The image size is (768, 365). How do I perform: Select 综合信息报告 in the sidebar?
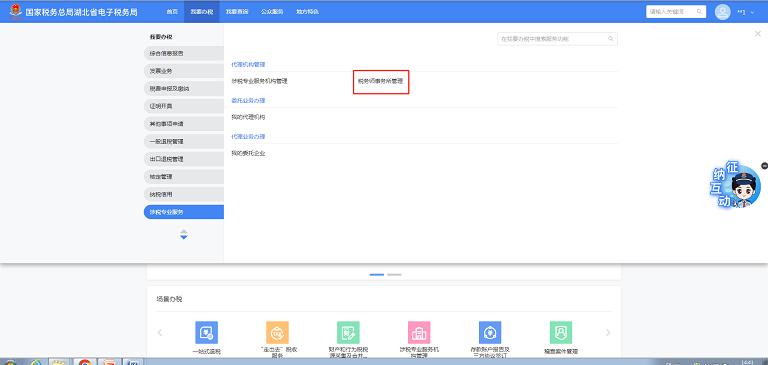[184, 53]
